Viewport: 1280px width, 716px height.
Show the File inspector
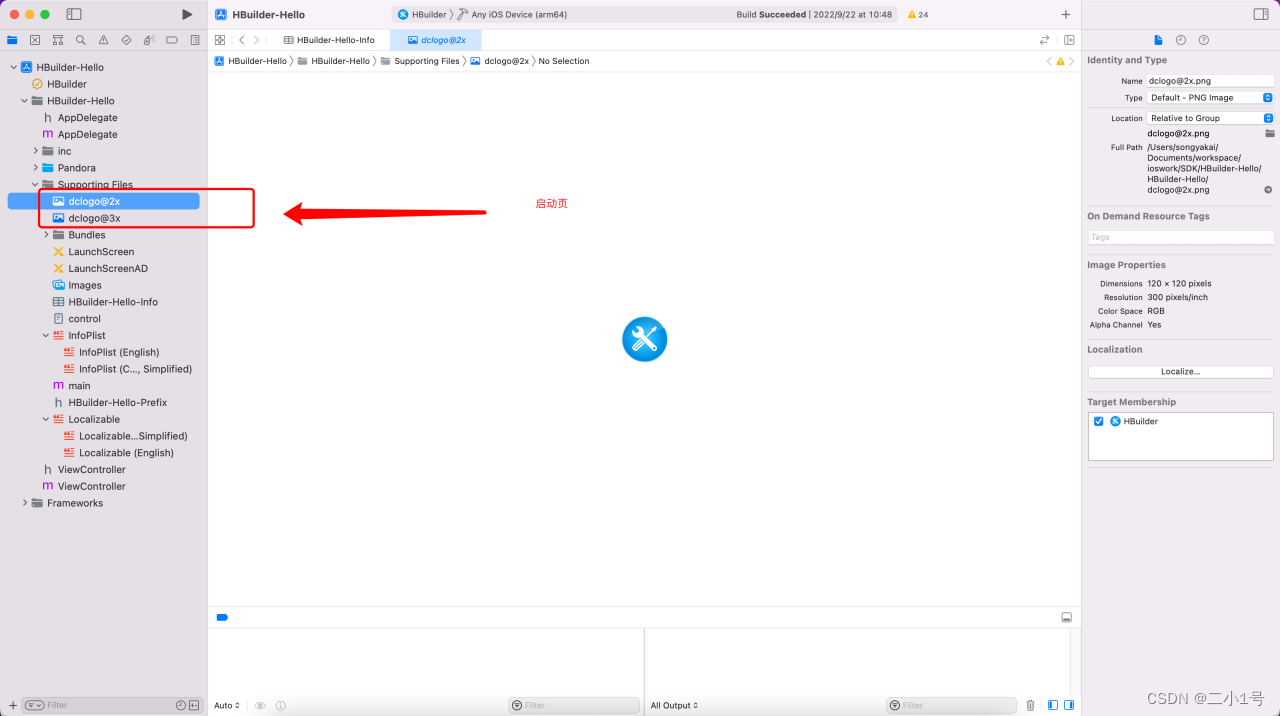(1158, 40)
